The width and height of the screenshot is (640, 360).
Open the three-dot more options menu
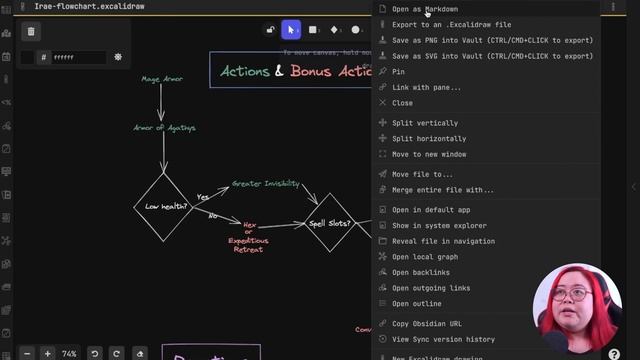(x=613, y=7)
